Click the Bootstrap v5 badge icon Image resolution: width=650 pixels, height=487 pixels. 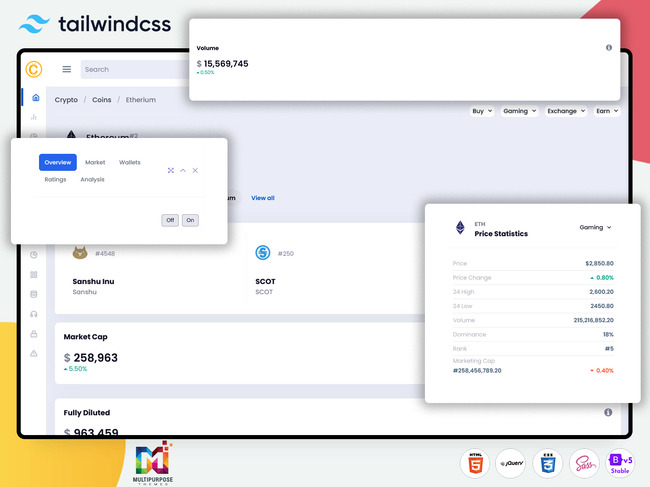click(620, 463)
